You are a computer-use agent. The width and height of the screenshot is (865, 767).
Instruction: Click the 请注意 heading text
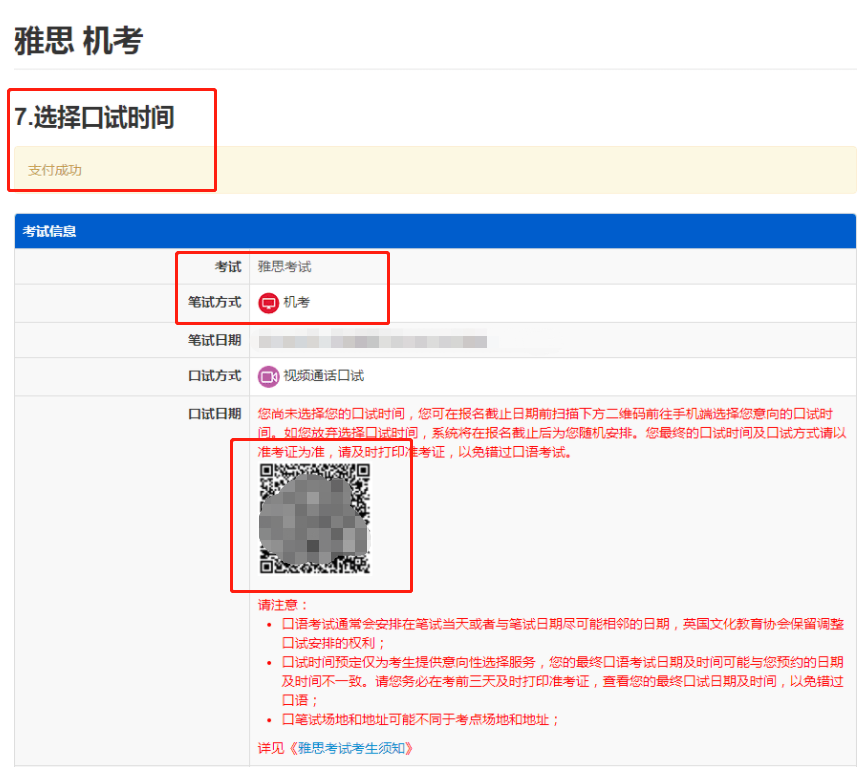tap(284, 605)
